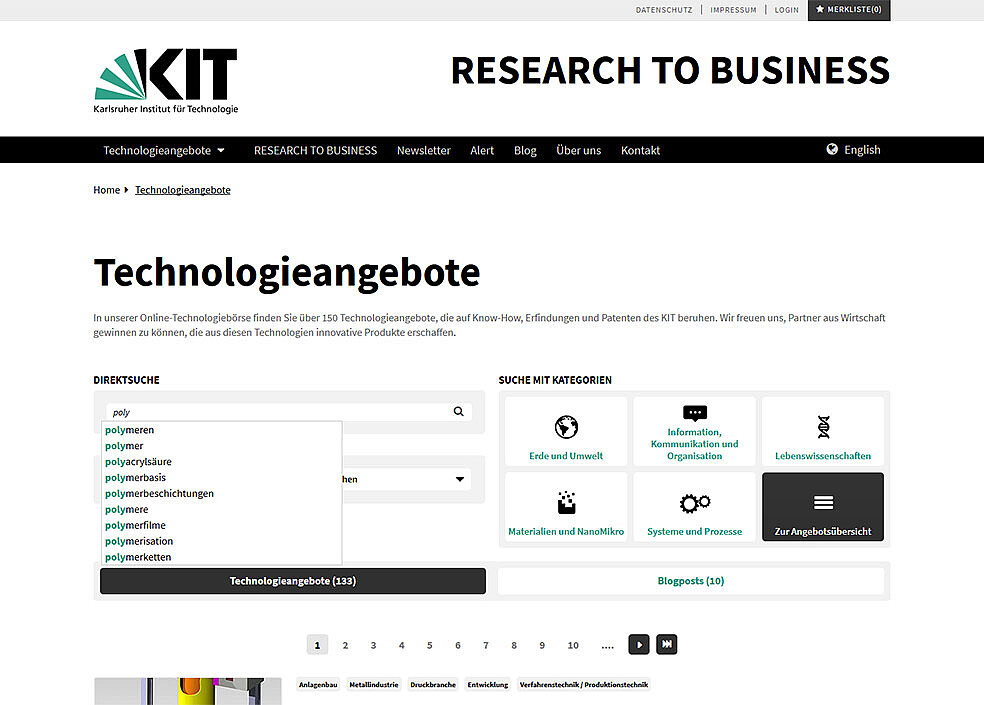The height and width of the screenshot is (705, 984).
Task: Expand the Technologieangebote navigation dropdown
Action: coord(222,150)
